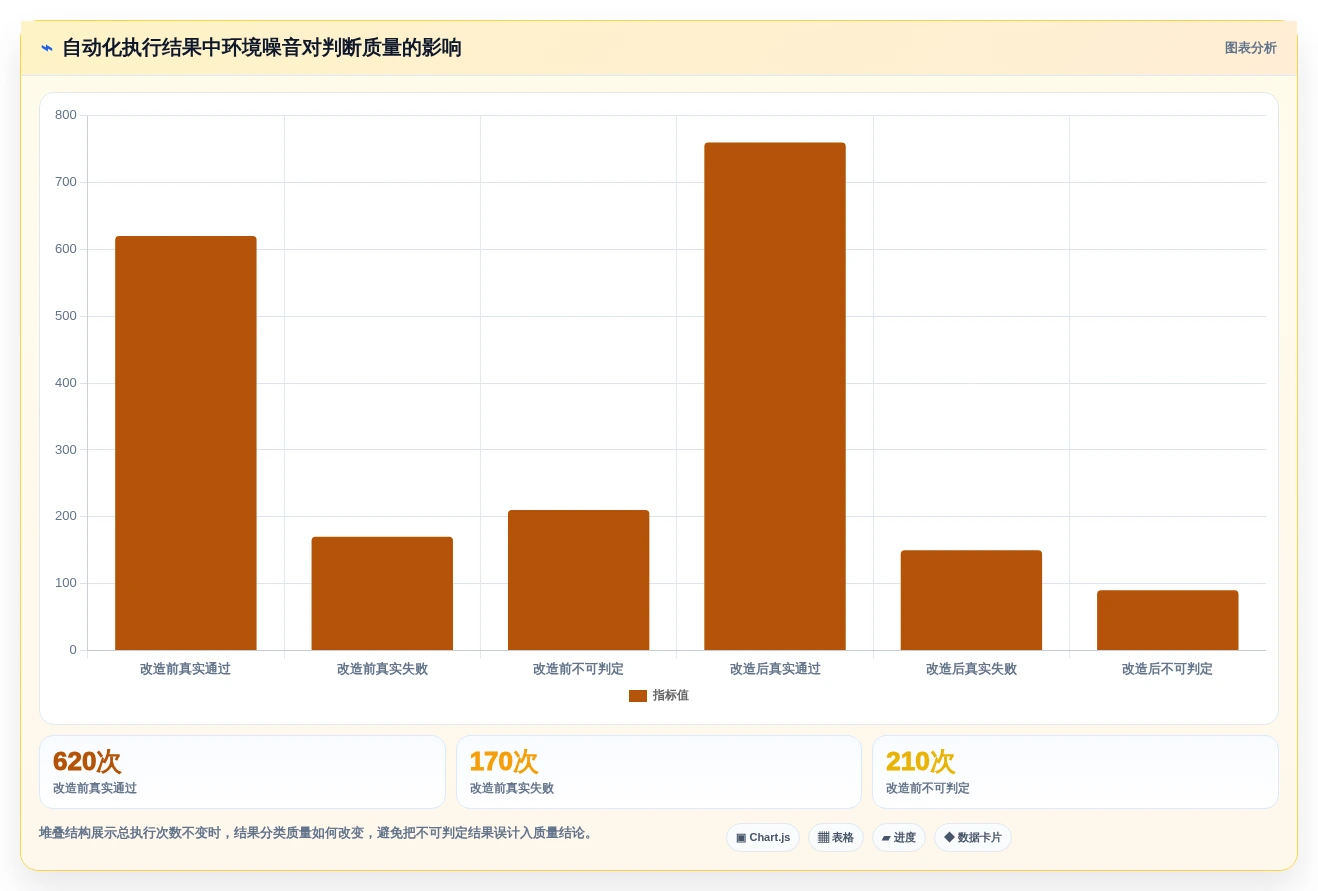Screen dimensions: 1318x891
Task: Click the 改造后真实通过 bar in chart
Action: coord(775,396)
